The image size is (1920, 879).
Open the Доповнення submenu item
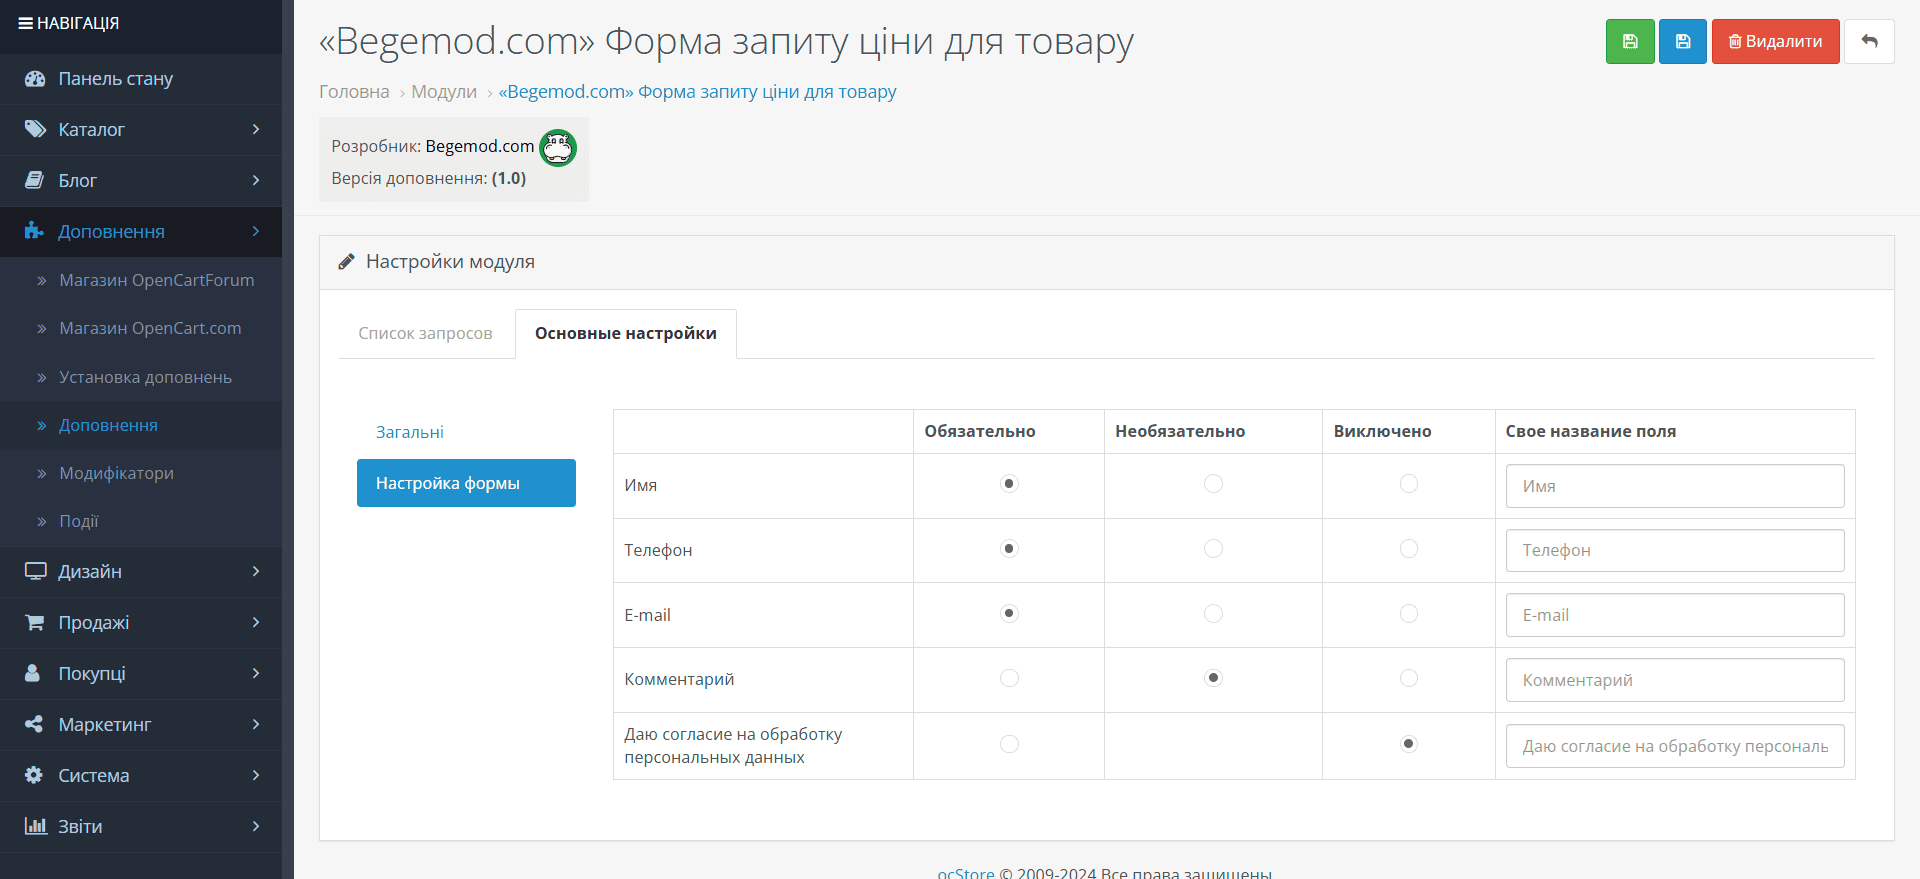[108, 426]
